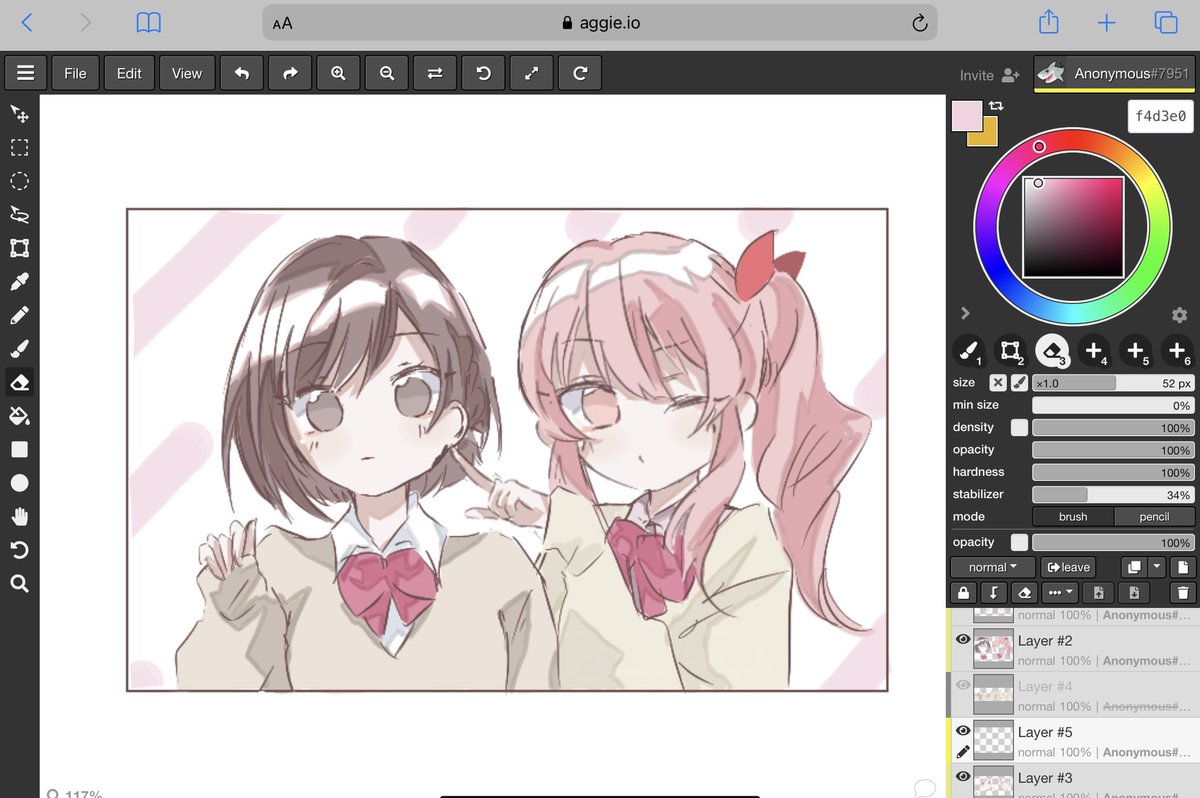Select the paint bucket fill tool
The image size is (1200, 798).
pyautogui.click(x=19, y=416)
